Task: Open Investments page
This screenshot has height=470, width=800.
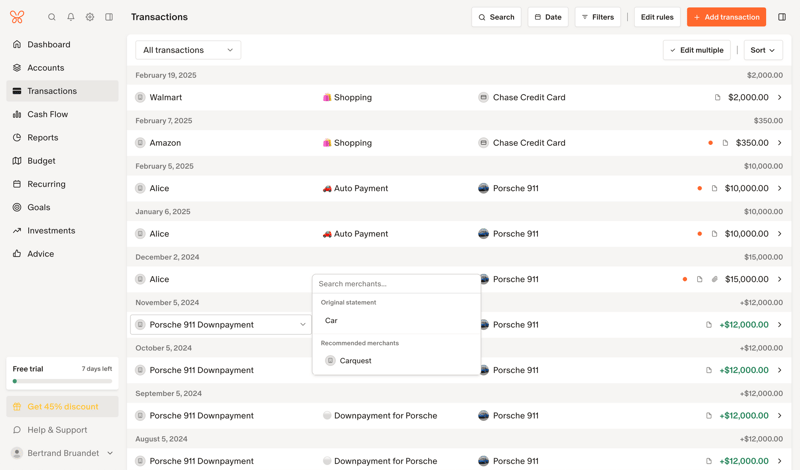Action: [x=62, y=231]
